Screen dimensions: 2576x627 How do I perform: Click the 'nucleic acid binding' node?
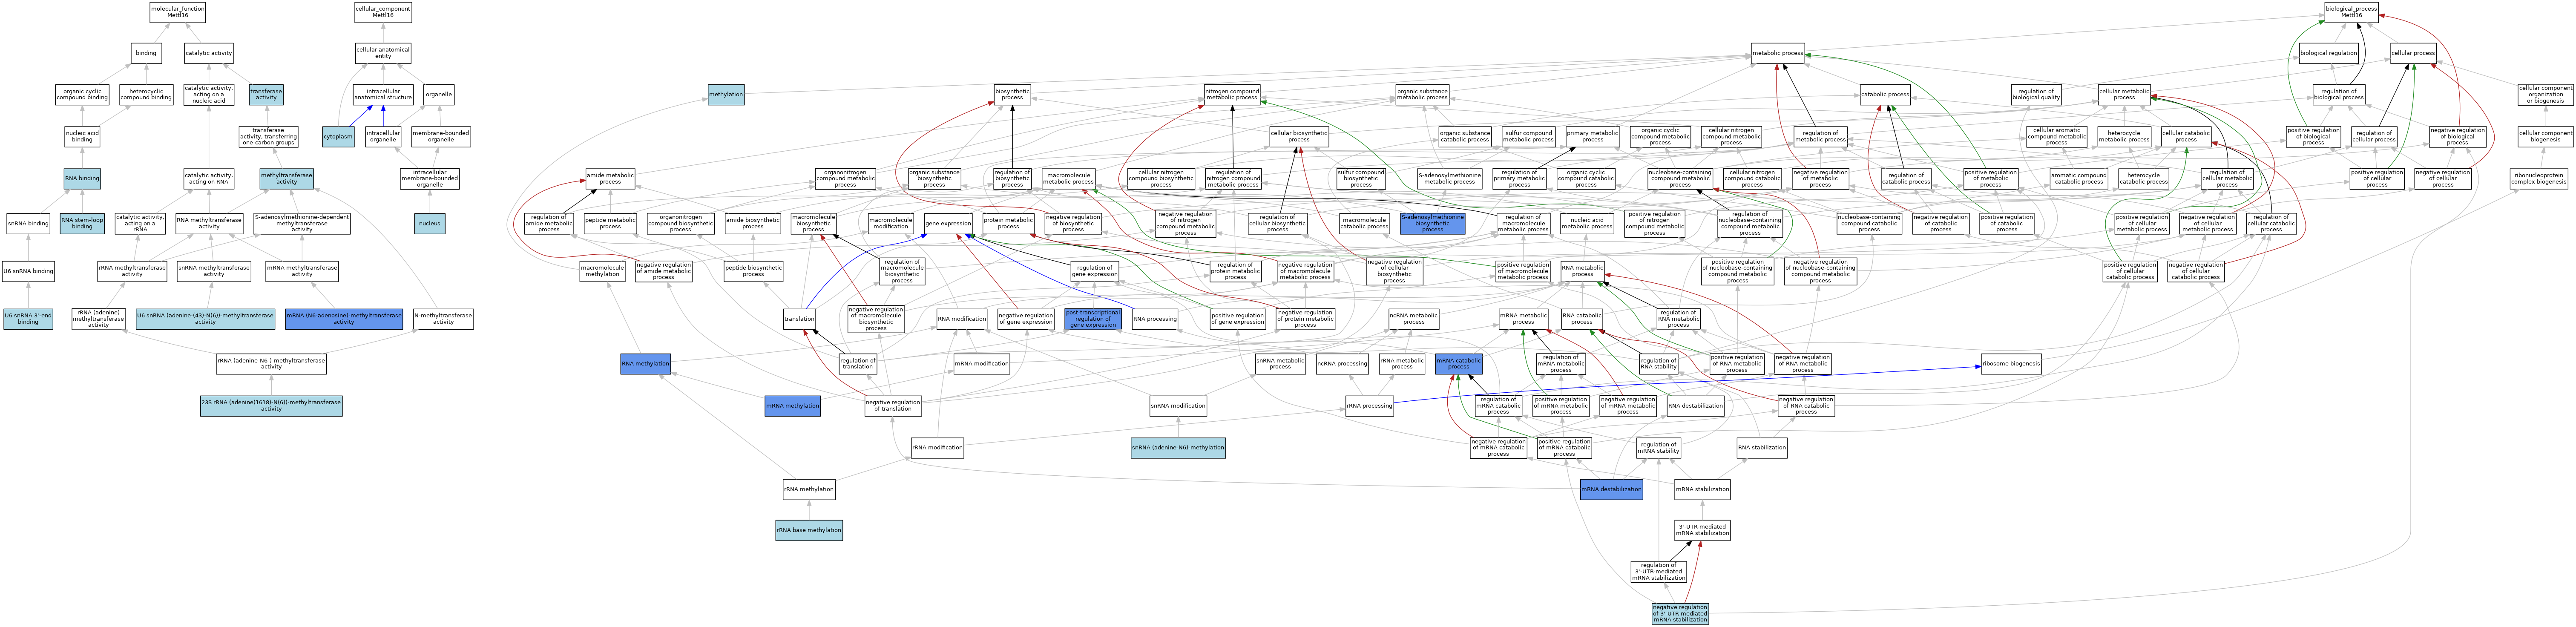tap(82, 137)
